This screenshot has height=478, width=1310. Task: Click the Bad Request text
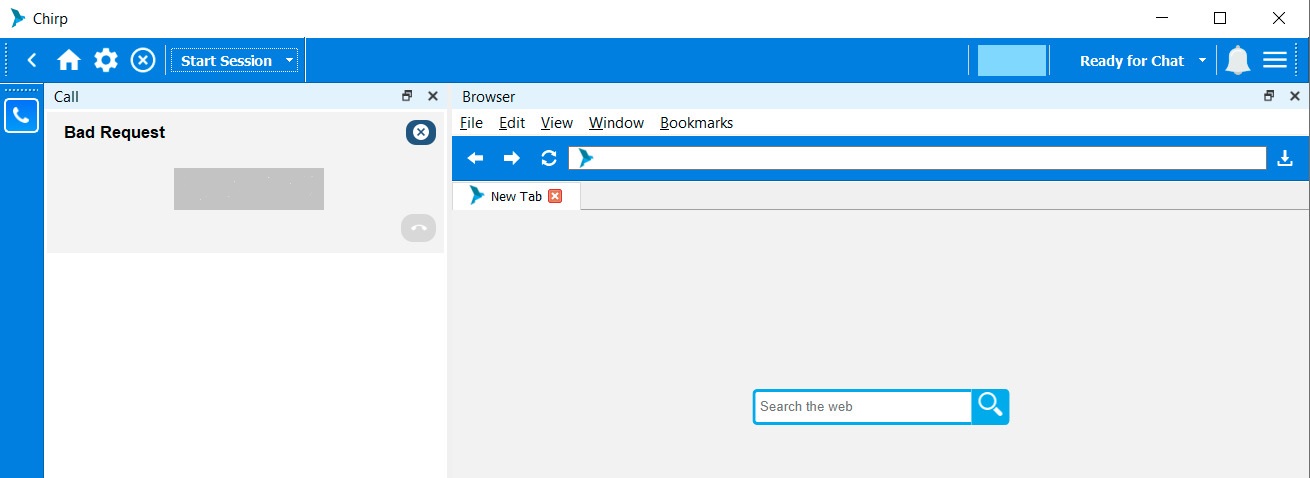coord(115,132)
